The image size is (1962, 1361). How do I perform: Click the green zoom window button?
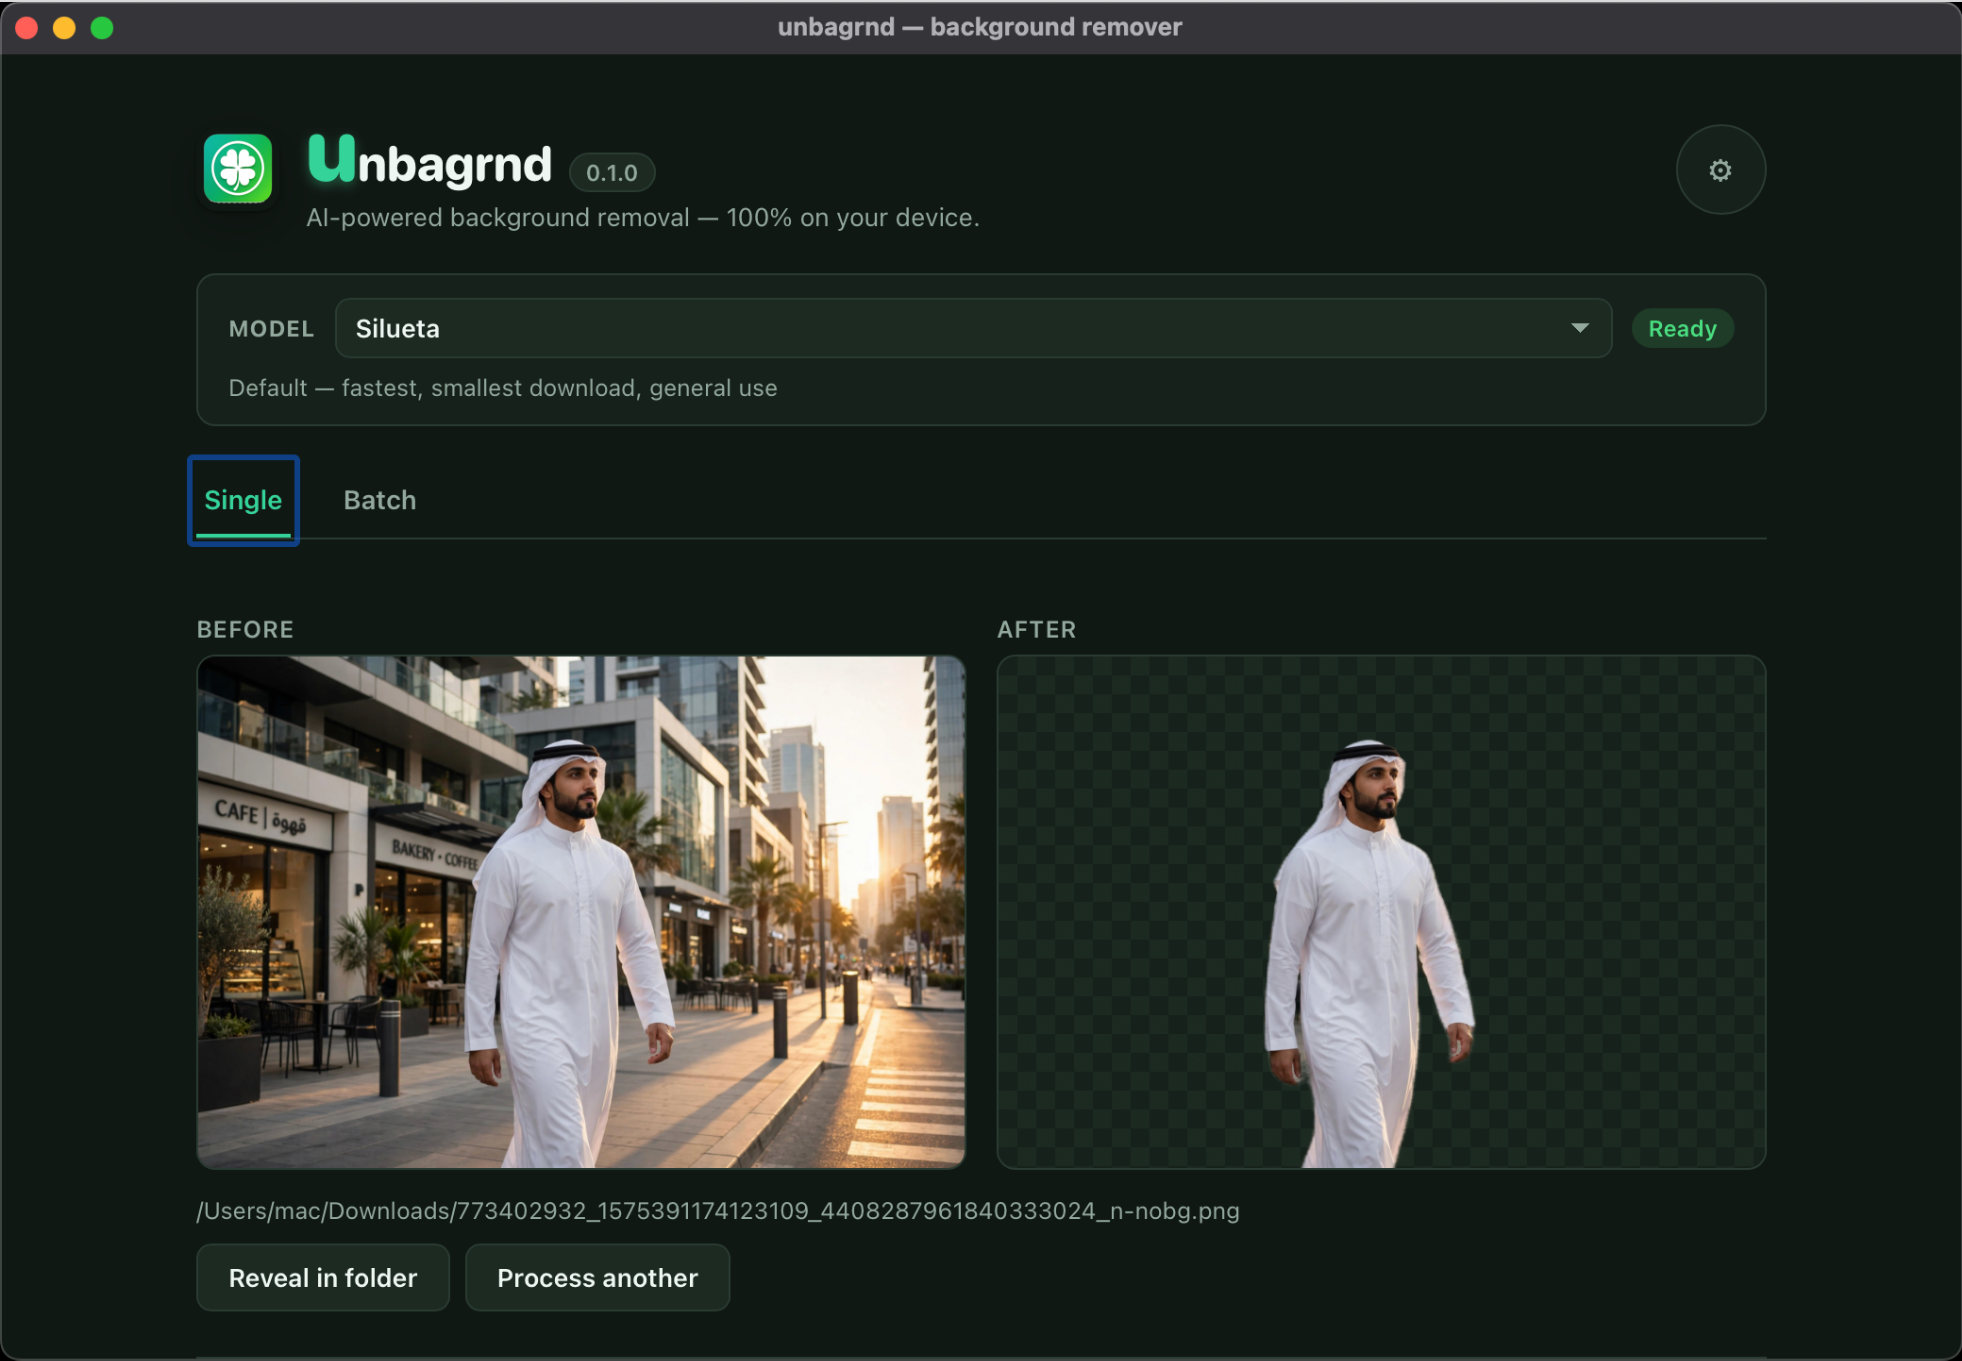pyautogui.click(x=102, y=28)
